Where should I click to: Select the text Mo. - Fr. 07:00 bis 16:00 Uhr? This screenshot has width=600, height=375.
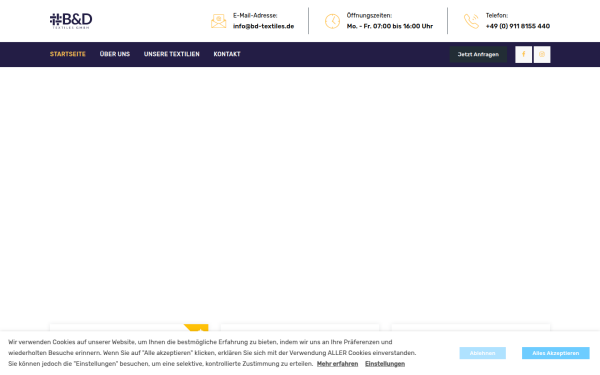coord(390,26)
